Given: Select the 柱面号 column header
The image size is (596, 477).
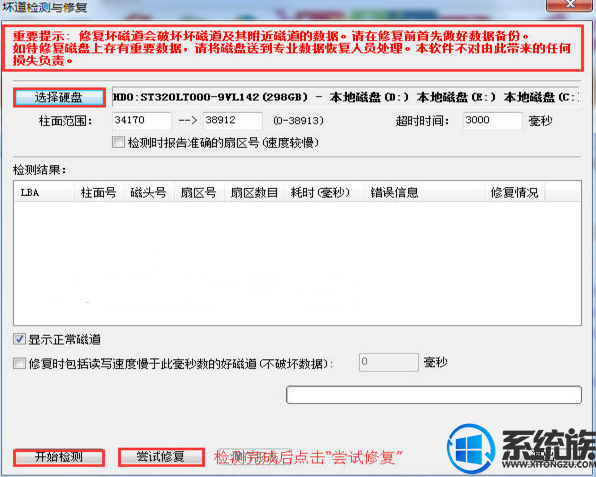Looking at the screenshot, I should pos(99,192).
